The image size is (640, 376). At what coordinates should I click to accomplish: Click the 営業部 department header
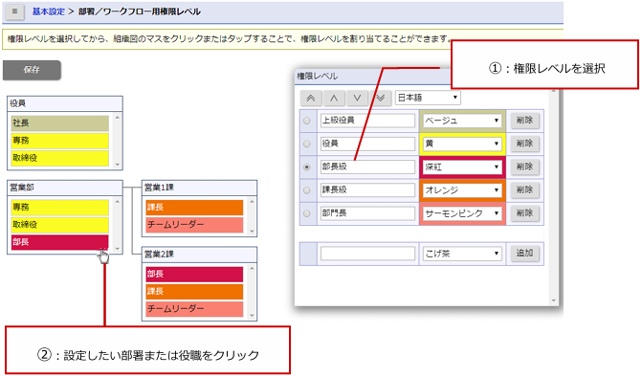pos(65,188)
